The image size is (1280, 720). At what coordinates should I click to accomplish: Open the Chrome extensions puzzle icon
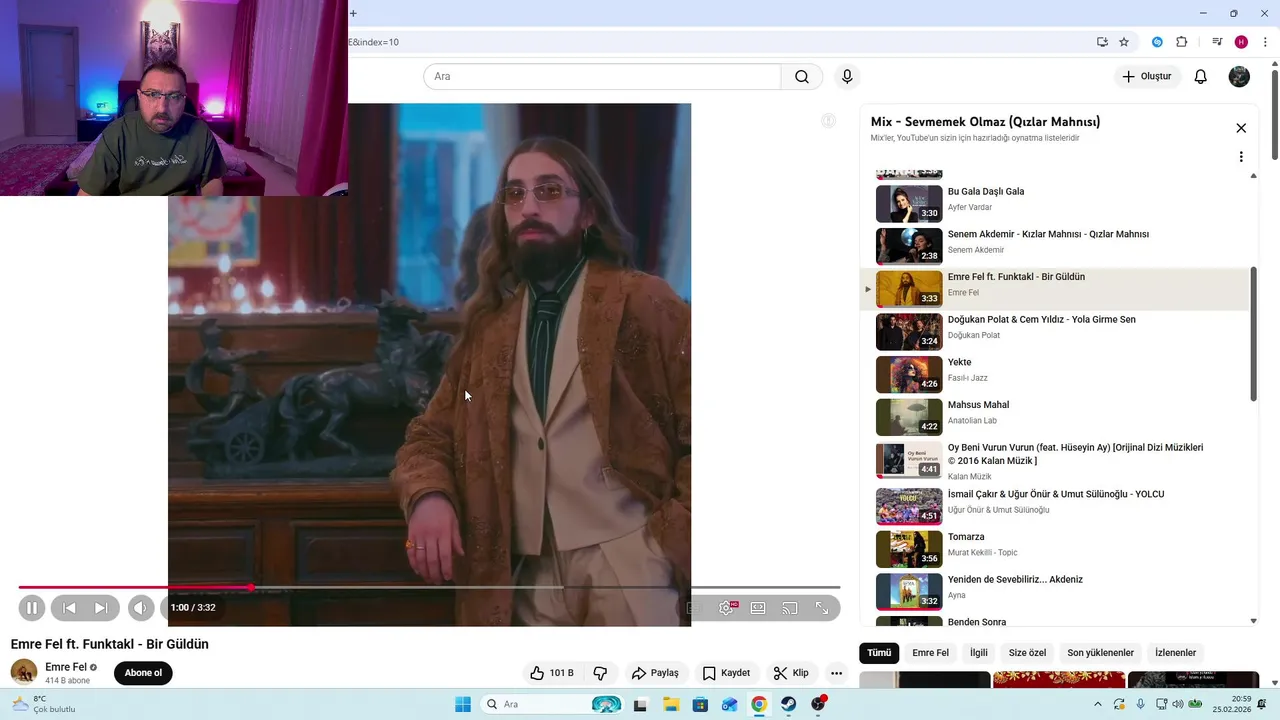(1182, 42)
